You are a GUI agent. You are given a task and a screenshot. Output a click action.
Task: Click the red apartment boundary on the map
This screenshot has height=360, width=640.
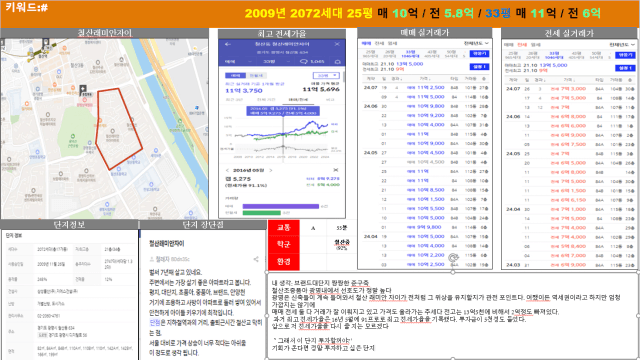click(x=119, y=128)
